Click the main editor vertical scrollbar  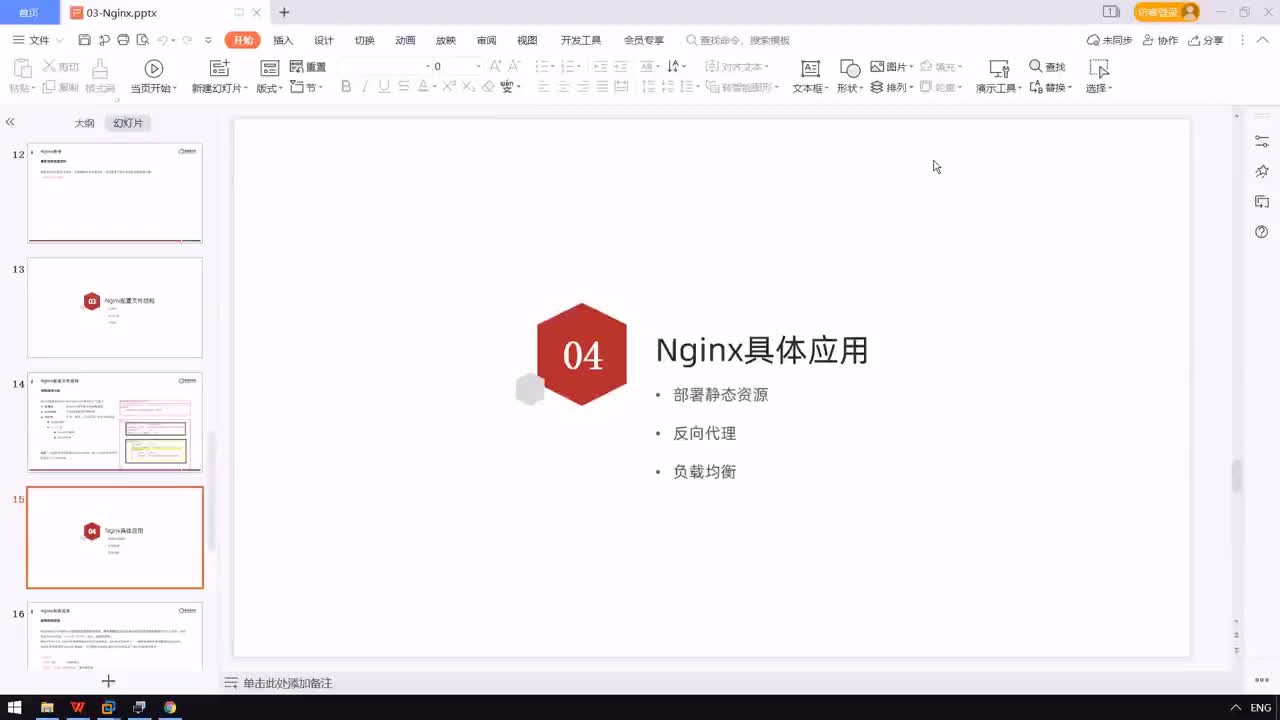(x=1237, y=476)
